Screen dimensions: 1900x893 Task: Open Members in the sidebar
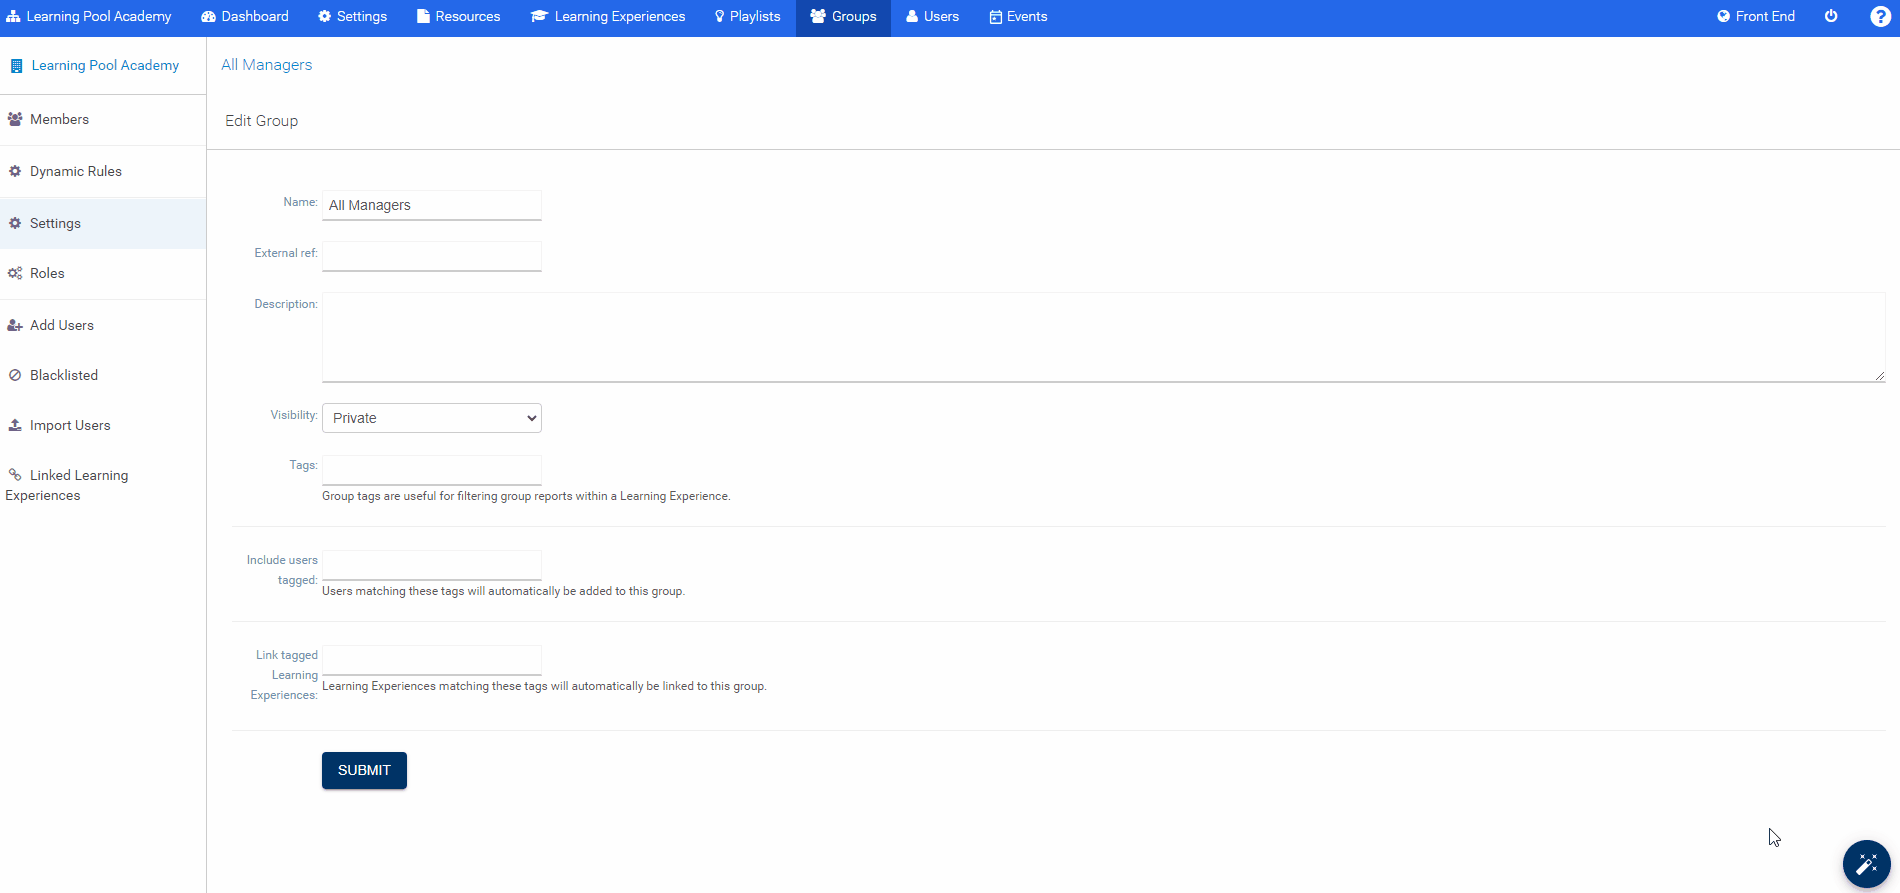[x=59, y=119]
